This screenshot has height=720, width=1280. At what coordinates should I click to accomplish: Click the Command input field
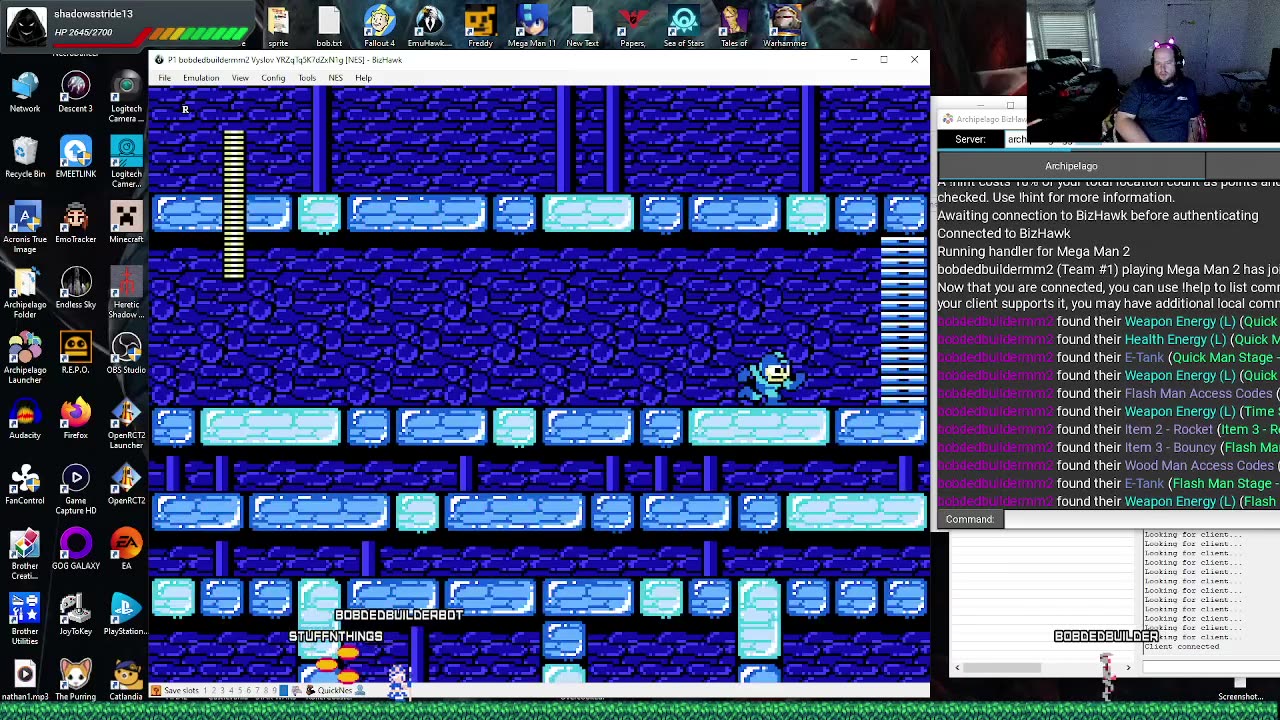click(x=1142, y=519)
